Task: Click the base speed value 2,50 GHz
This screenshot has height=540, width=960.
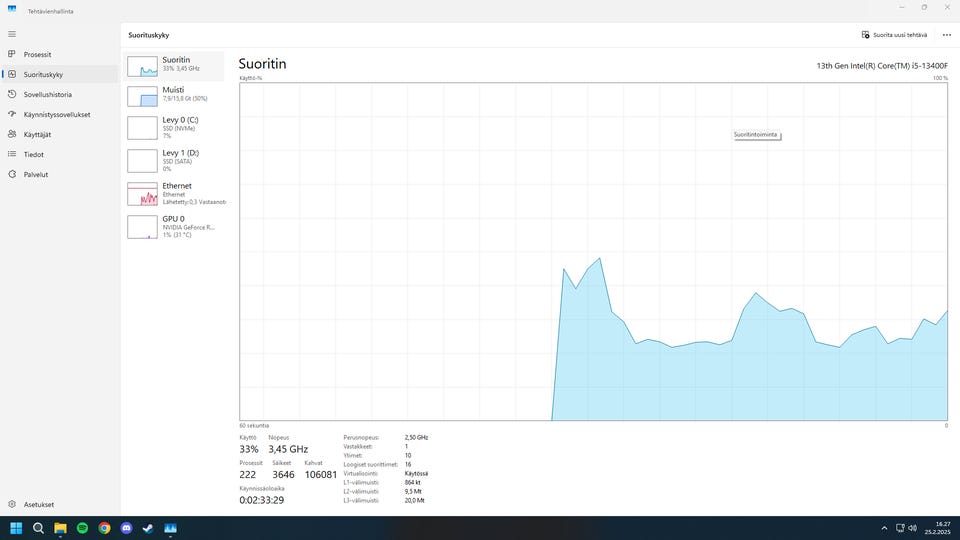Action: click(416, 438)
